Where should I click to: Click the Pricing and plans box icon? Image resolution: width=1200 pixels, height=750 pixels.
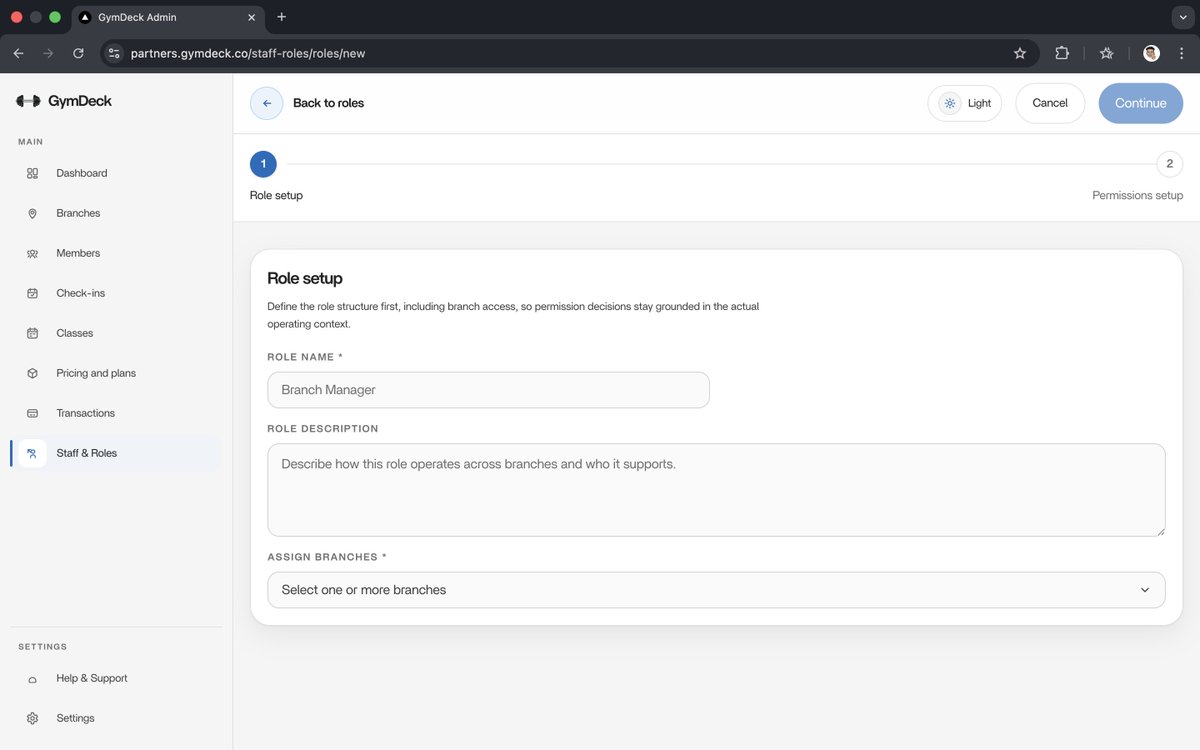32,373
